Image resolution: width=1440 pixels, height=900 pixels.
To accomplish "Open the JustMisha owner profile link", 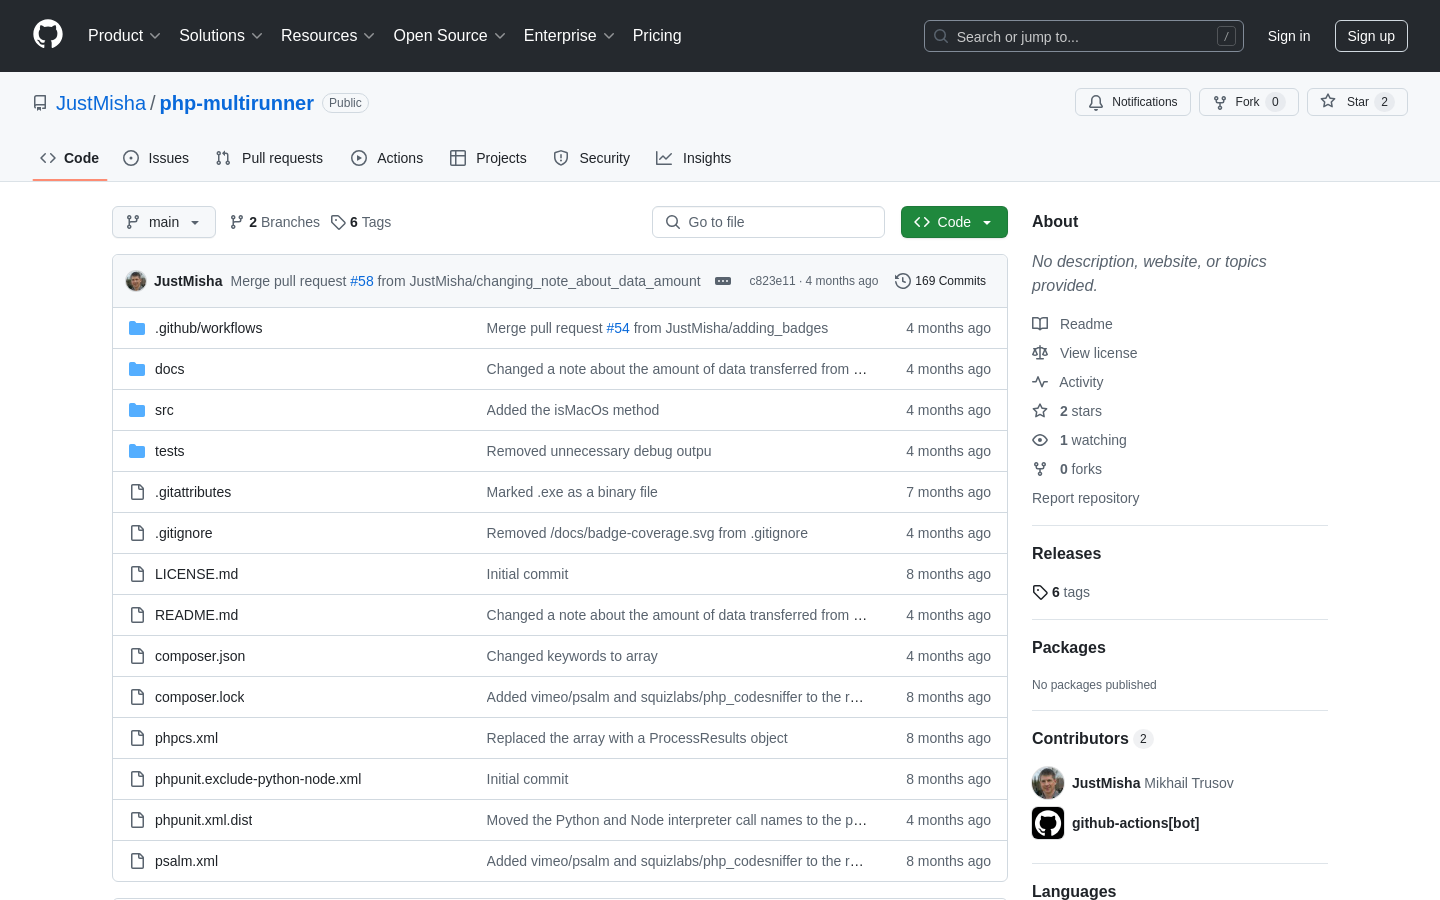I will [x=101, y=103].
